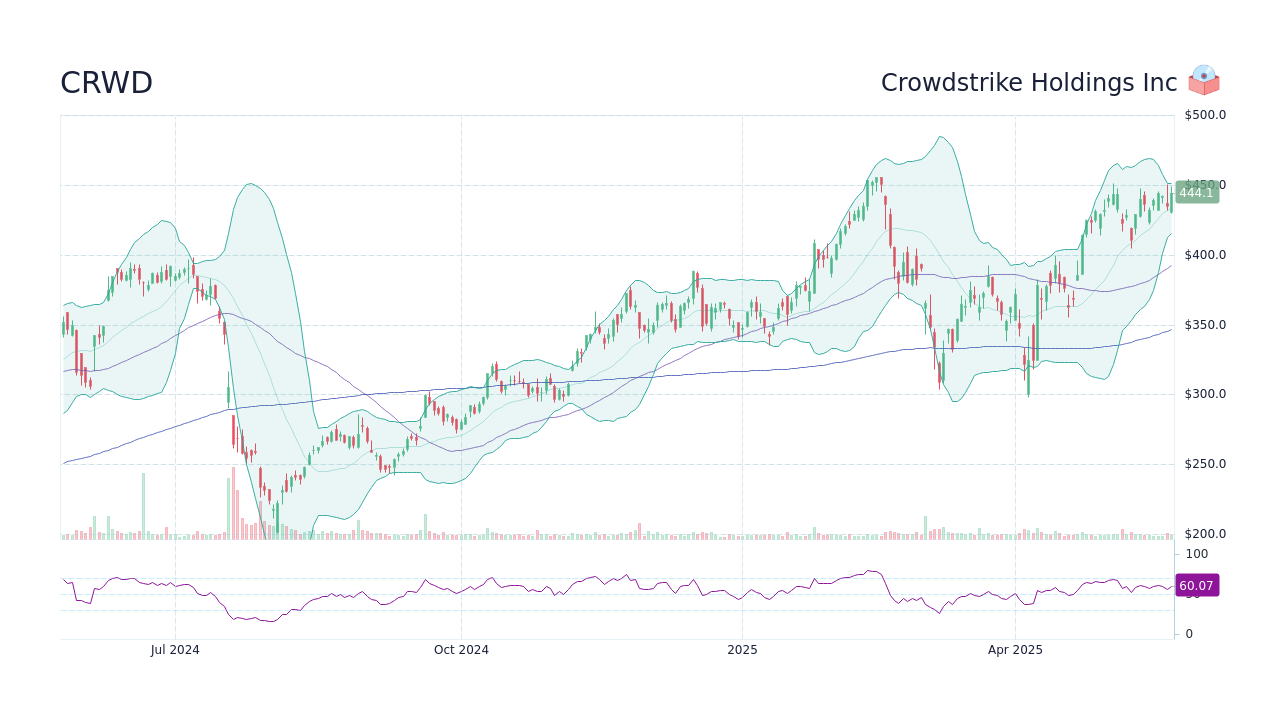Click the 60.07 RSI value label

coord(1196,586)
